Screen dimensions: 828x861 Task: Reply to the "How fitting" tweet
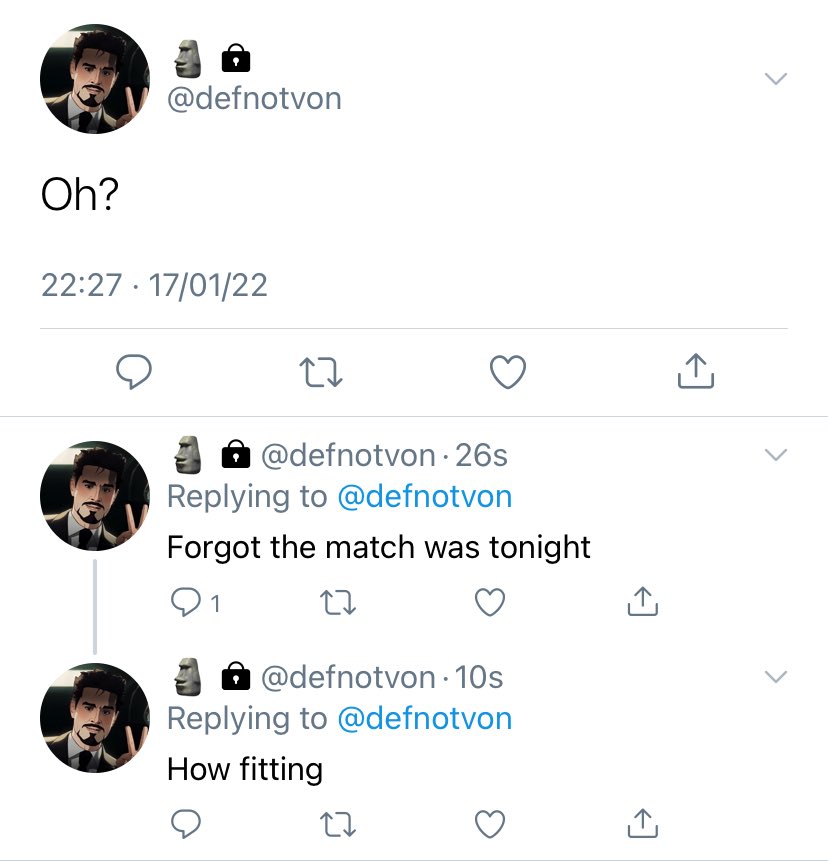(x=186, y=824)
